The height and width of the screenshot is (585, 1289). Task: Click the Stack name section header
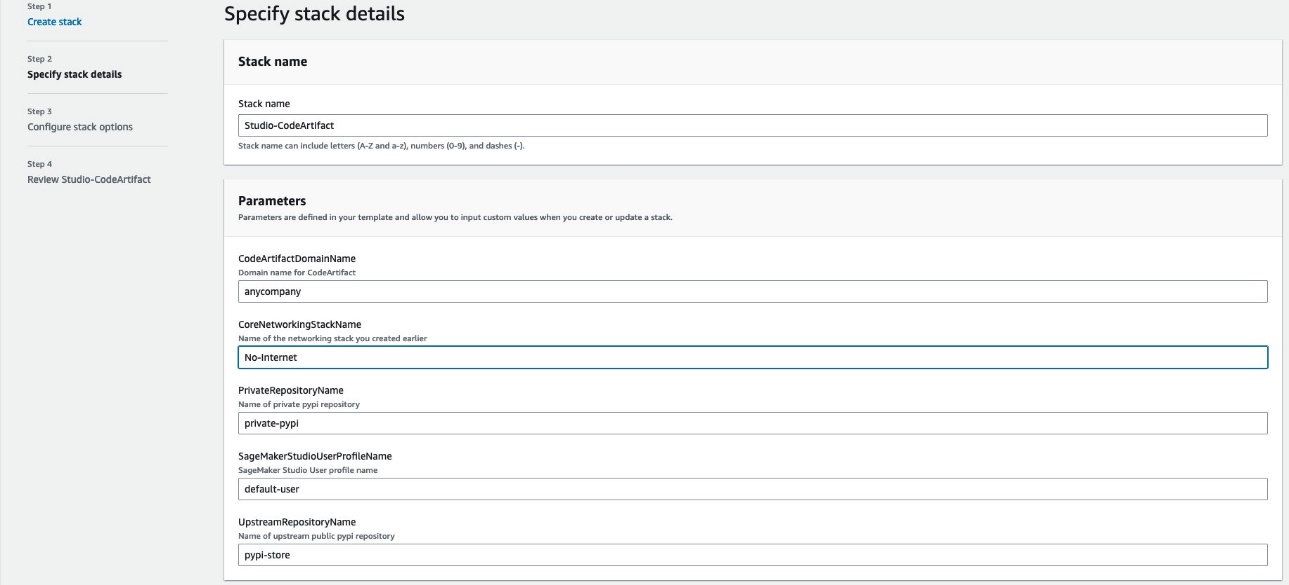coord(272,62)
